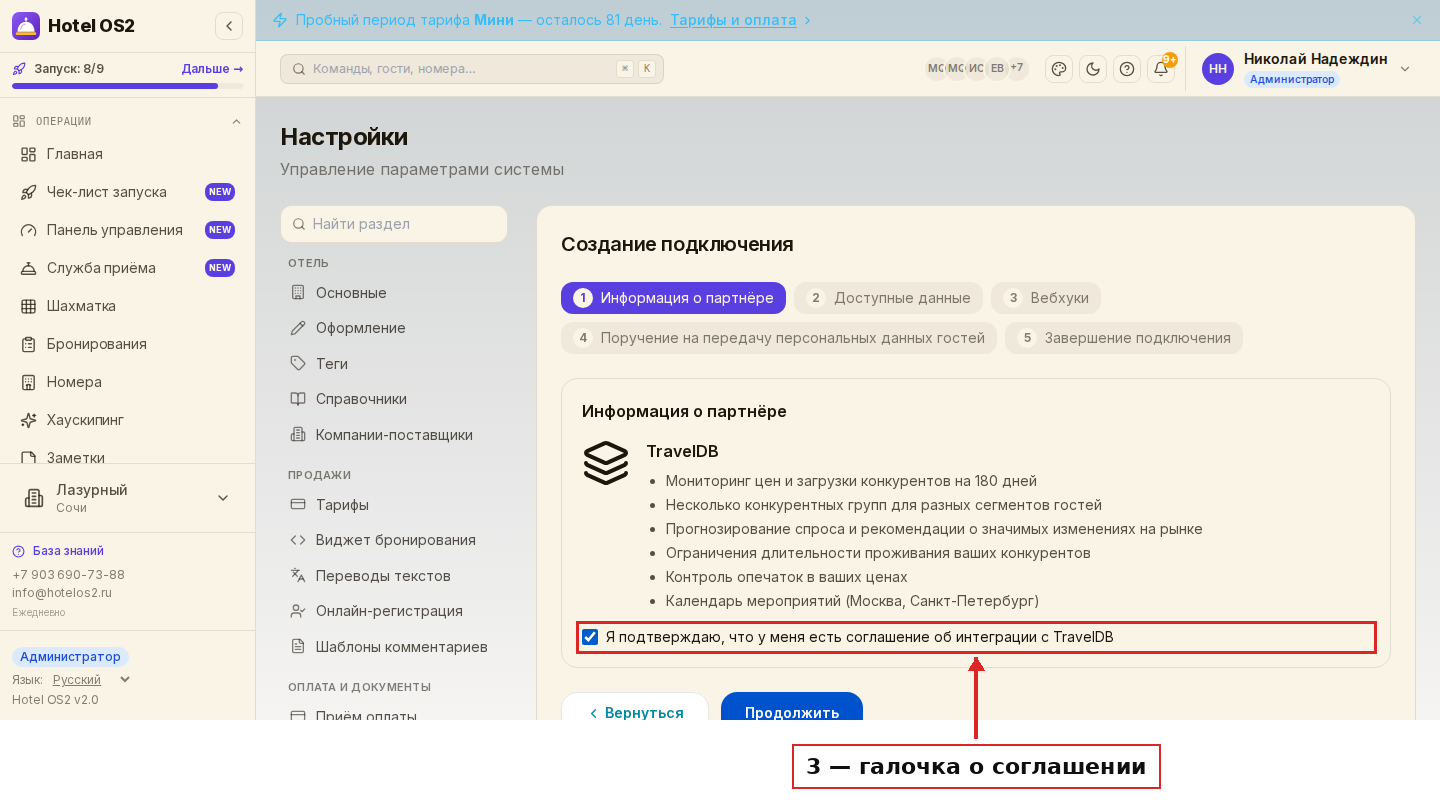This screenshot has width=1440, height=812.
Task: Open Чек-лист запуска in the sidebar
Action: 128,192
